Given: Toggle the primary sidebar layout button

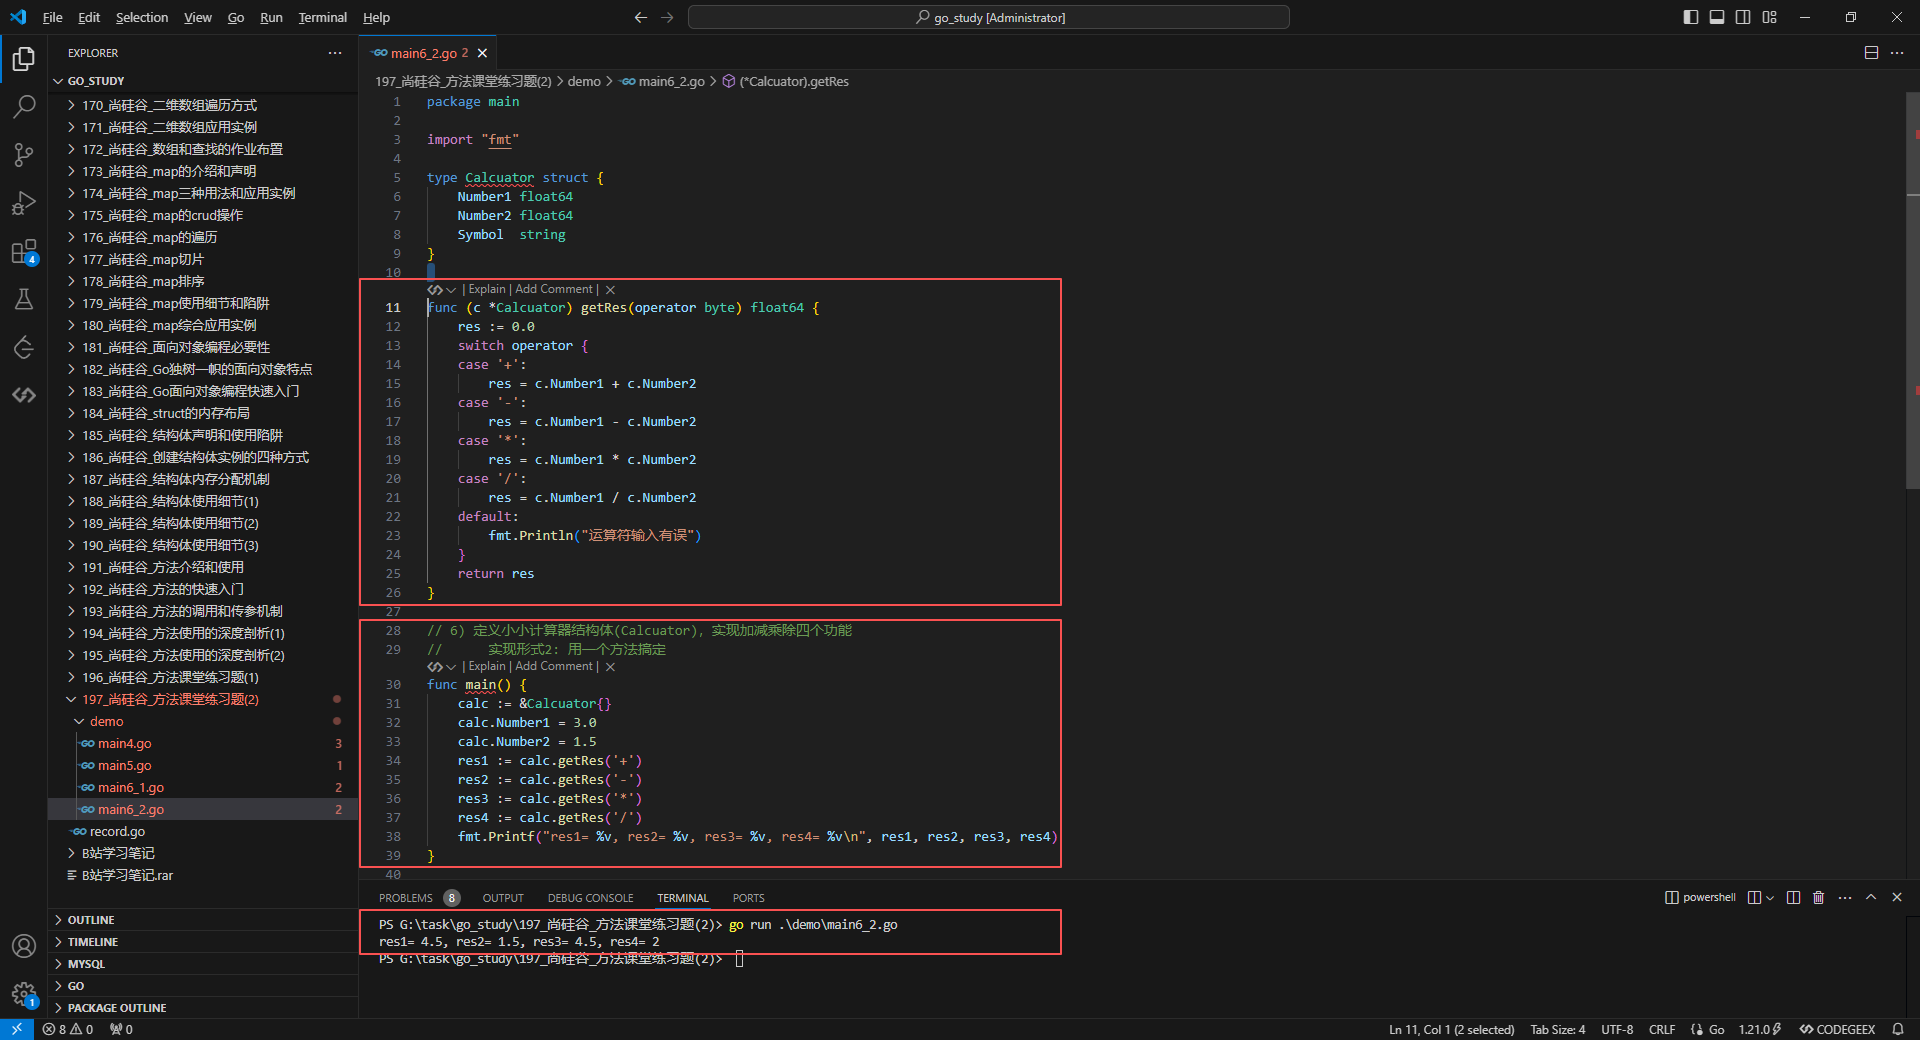Looking at the screenshot, I should (1690, 17).
